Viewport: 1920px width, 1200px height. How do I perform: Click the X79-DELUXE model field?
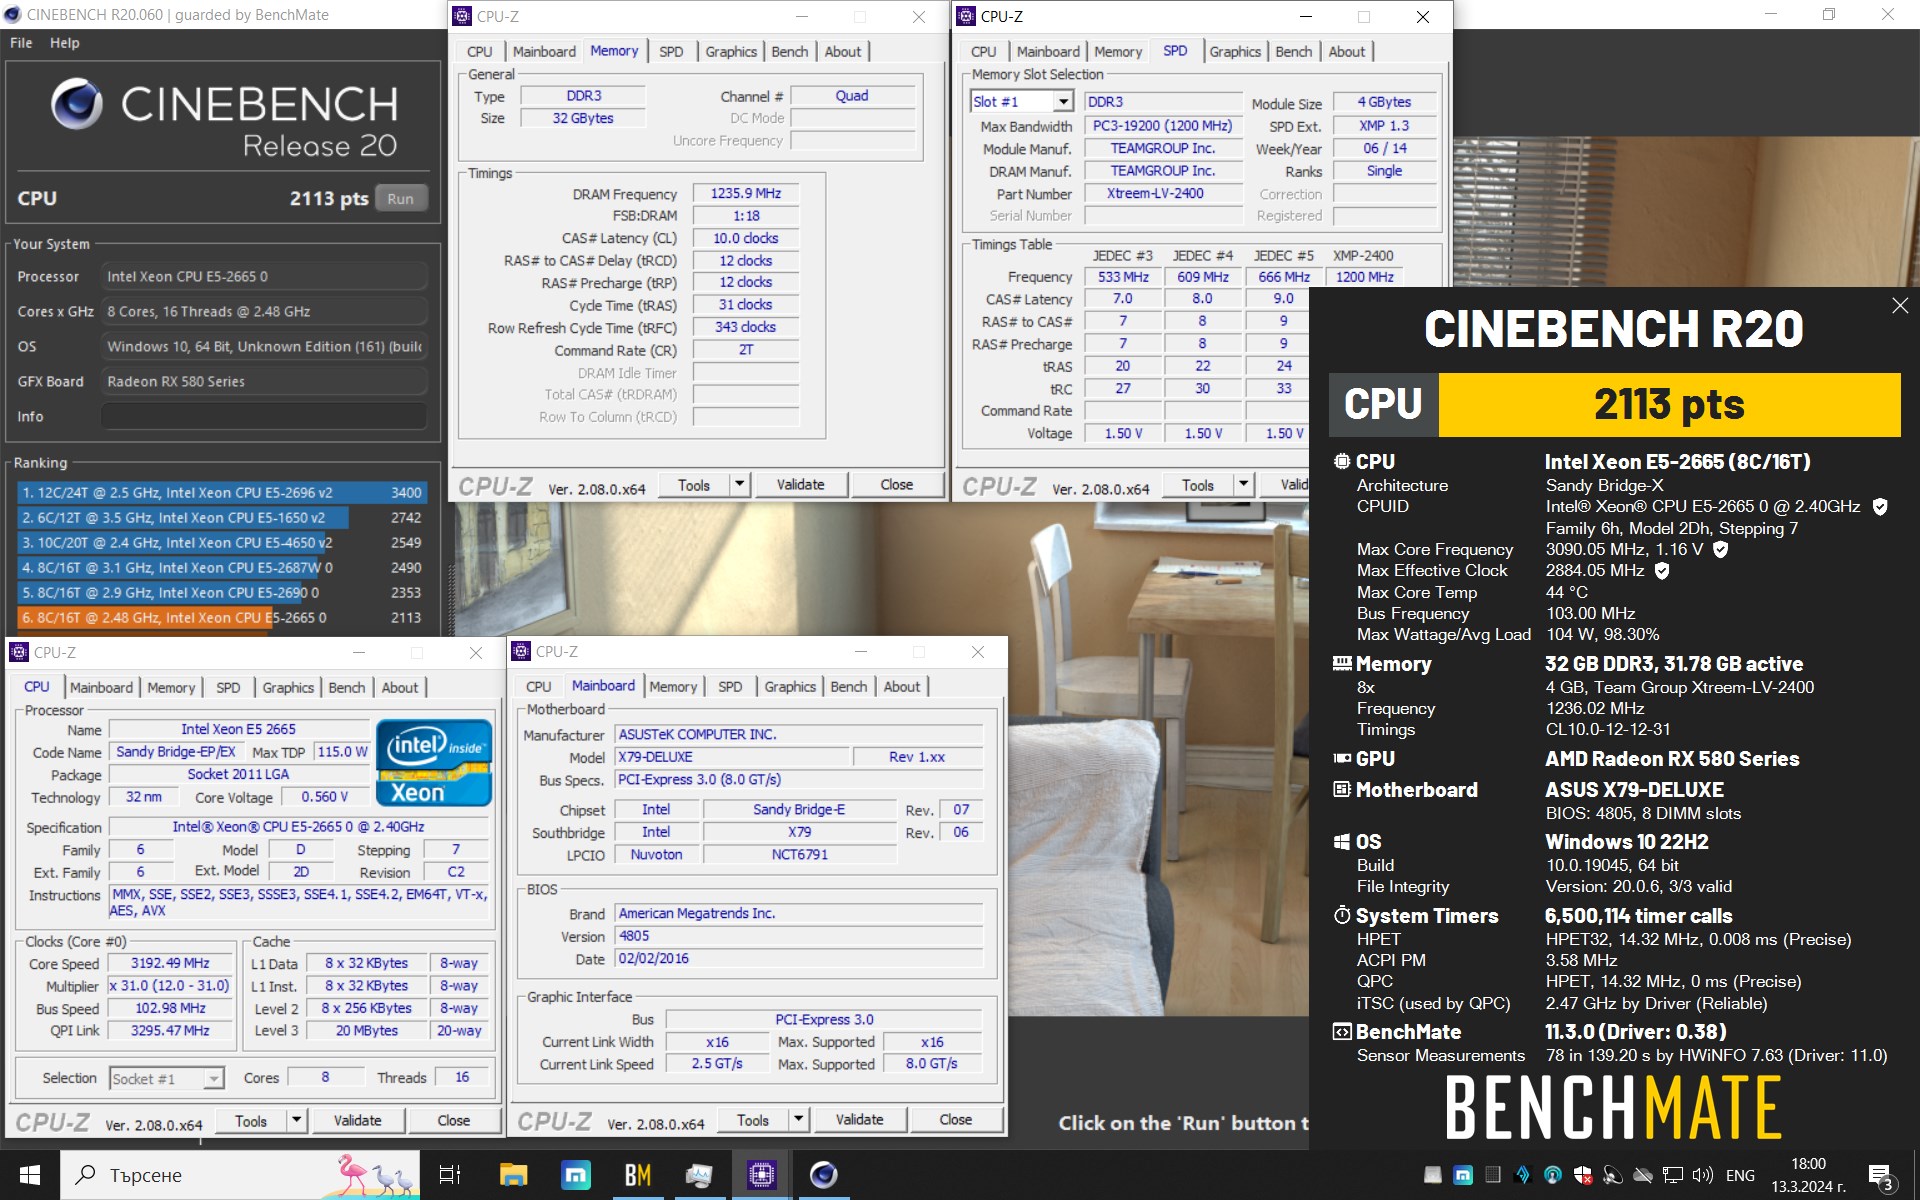(x=732, y=757)
